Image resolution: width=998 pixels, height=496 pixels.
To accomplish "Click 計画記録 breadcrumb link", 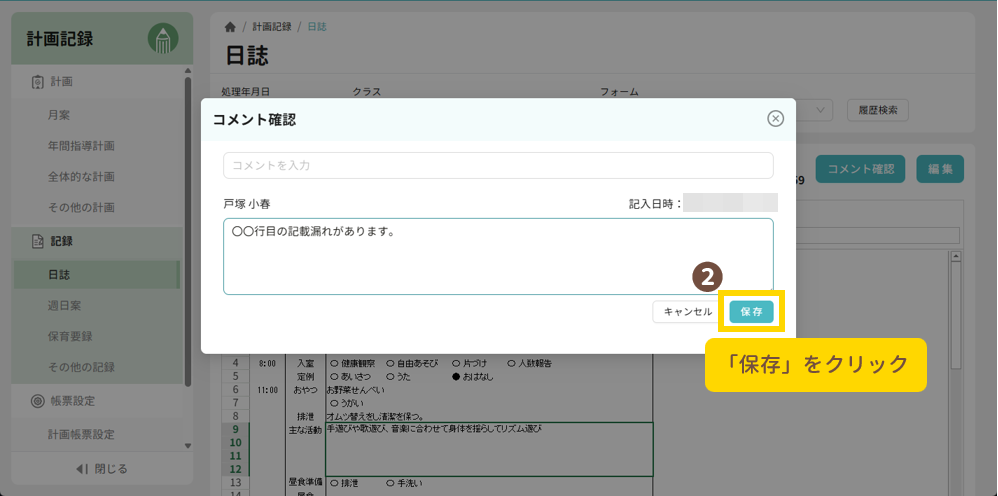I will pyautogui.click(x=271, y=27).
